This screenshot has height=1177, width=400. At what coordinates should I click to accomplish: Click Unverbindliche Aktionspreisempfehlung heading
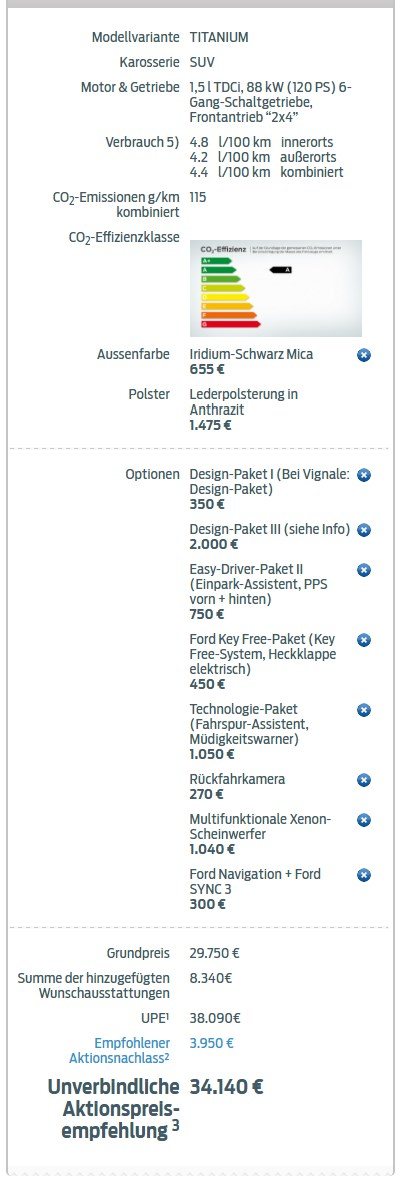(114, 1109)
